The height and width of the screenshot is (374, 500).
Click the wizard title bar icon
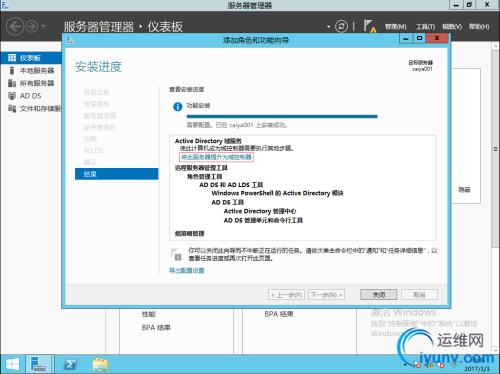tap(70, 40)
